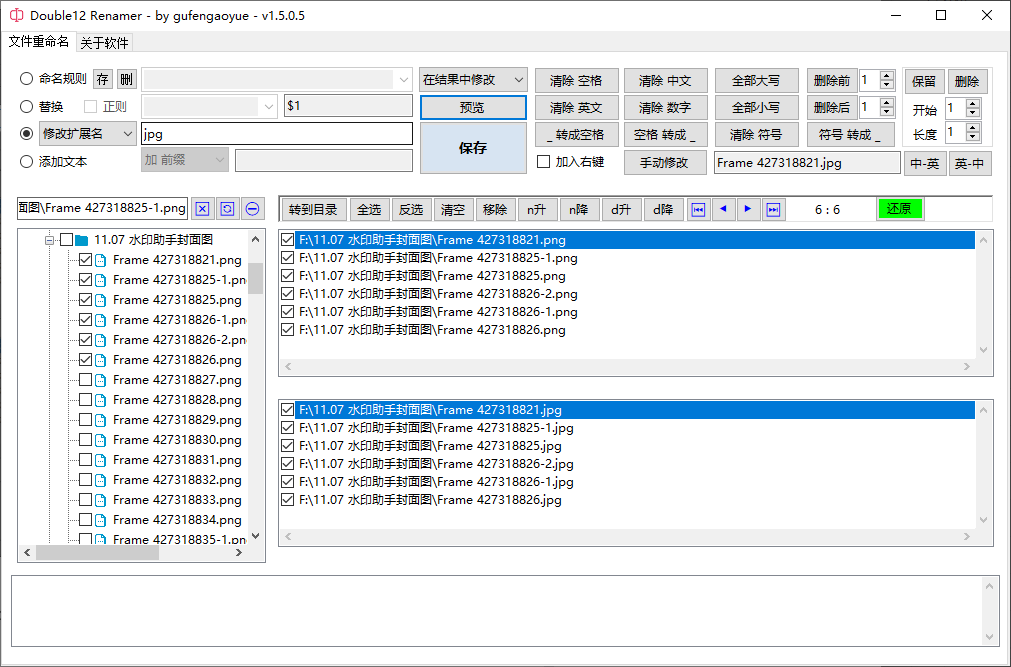Click the jpg extension input field
The height and width of the screenshot is (667, 1011).
277,134
